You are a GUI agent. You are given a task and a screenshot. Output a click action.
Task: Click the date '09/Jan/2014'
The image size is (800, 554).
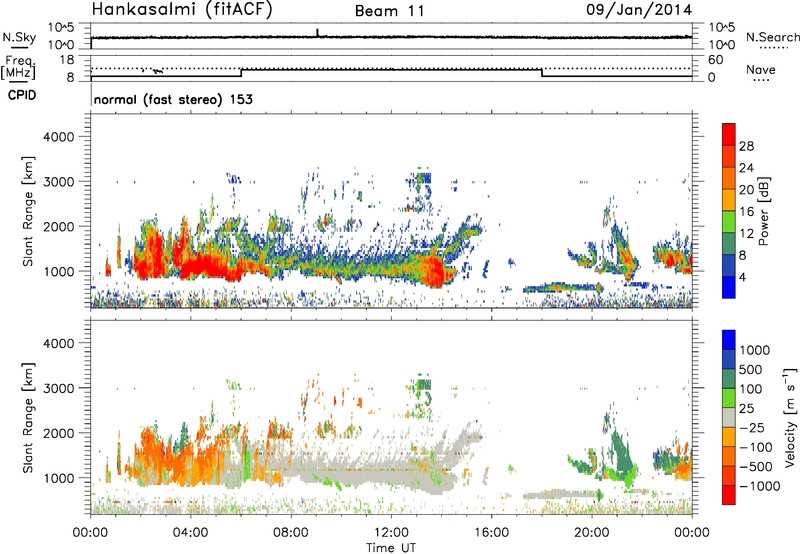pyautogui.click(x=639, y=10)
